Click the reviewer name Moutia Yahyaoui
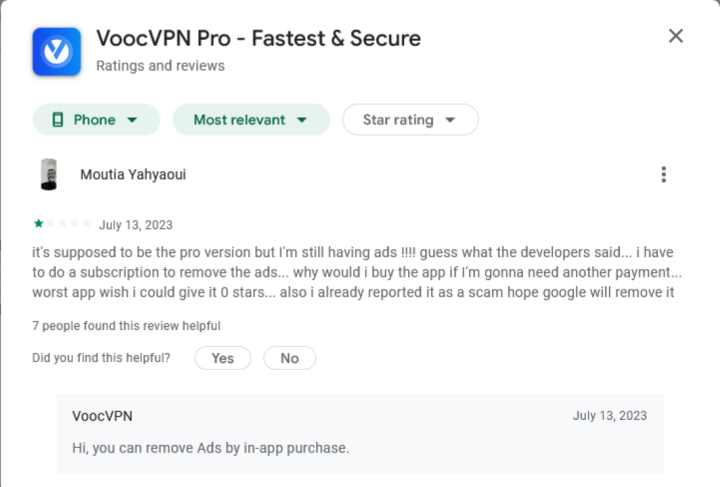 click(133, 174)
